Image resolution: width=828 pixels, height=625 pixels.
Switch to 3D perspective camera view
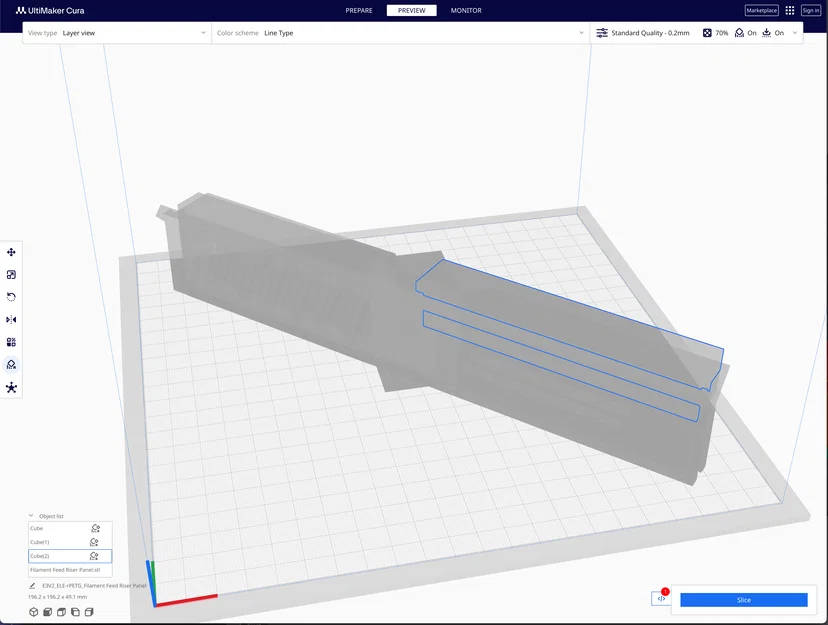[x=34, y=612]
